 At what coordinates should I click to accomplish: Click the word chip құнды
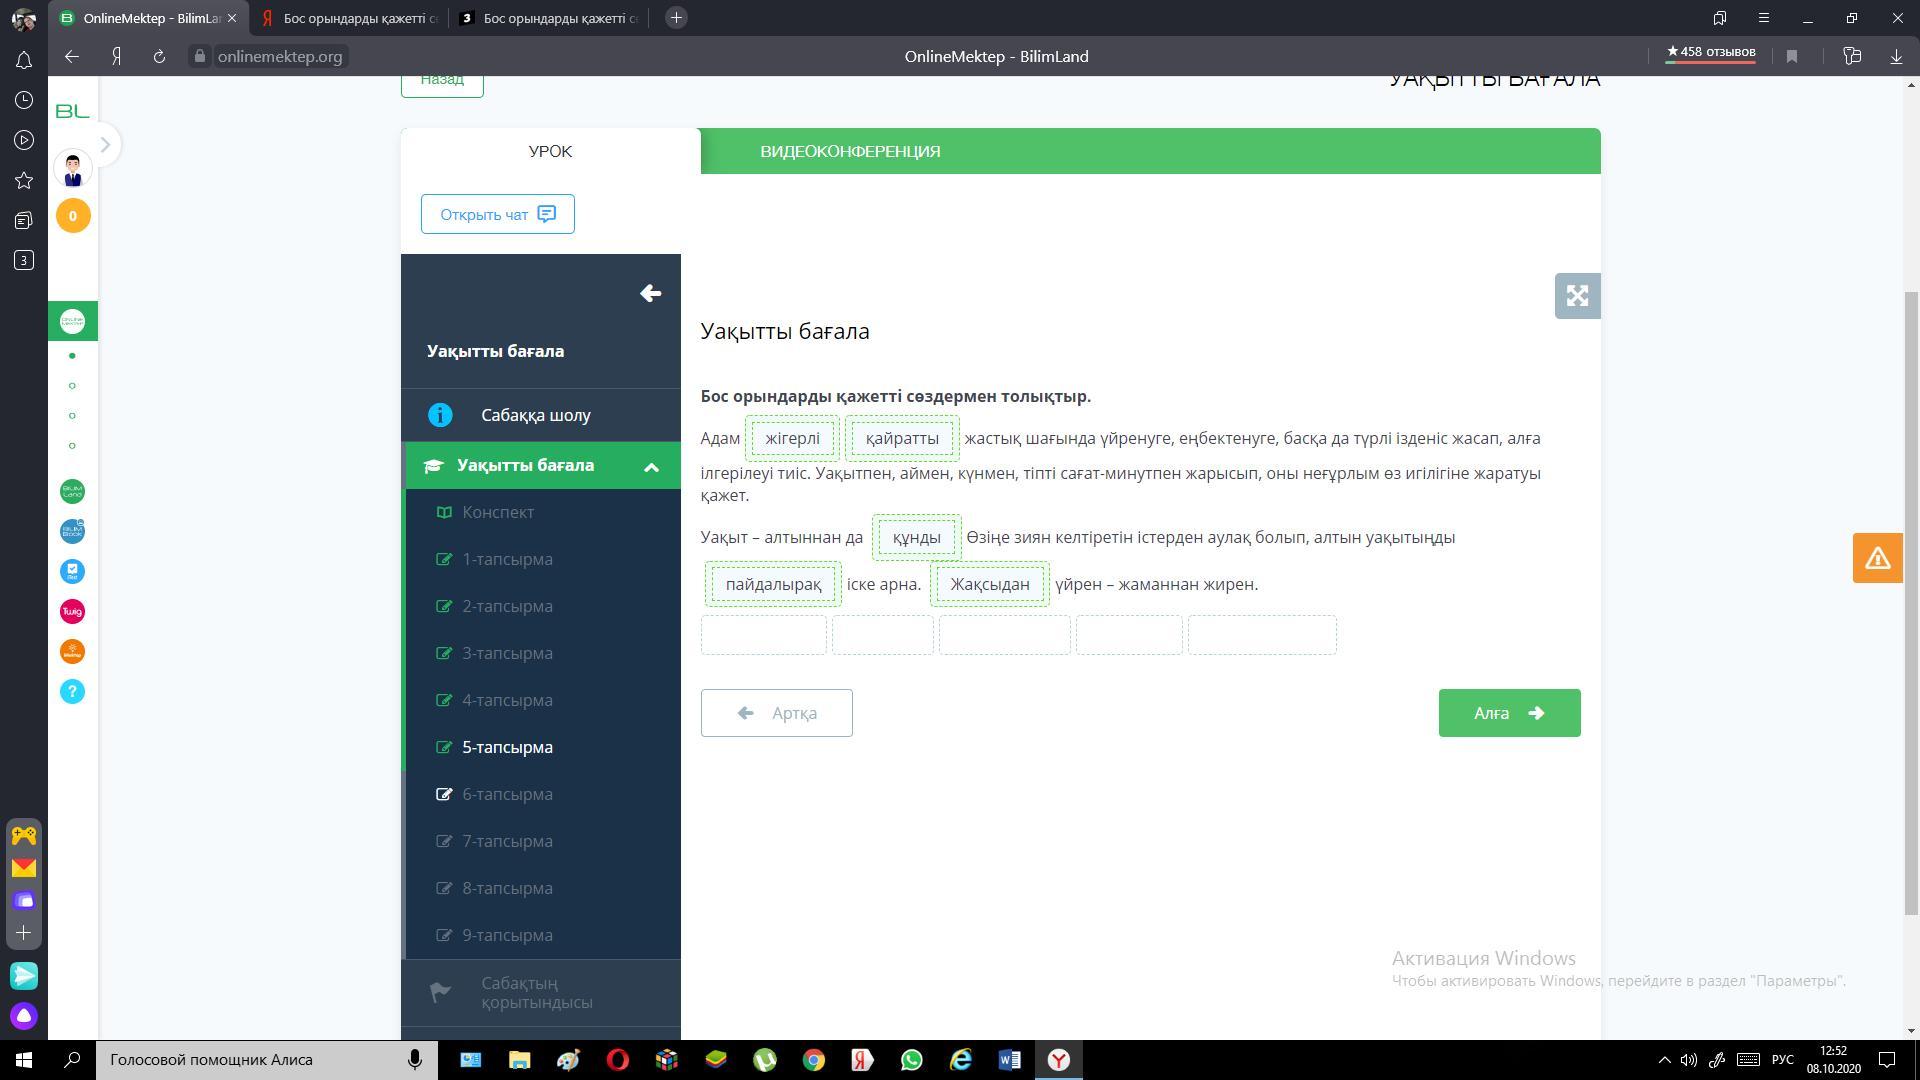point(916,538)
